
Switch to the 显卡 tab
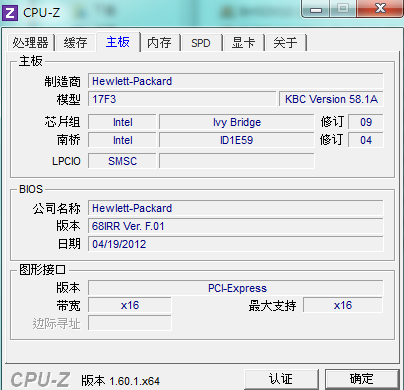pos(243,43)
